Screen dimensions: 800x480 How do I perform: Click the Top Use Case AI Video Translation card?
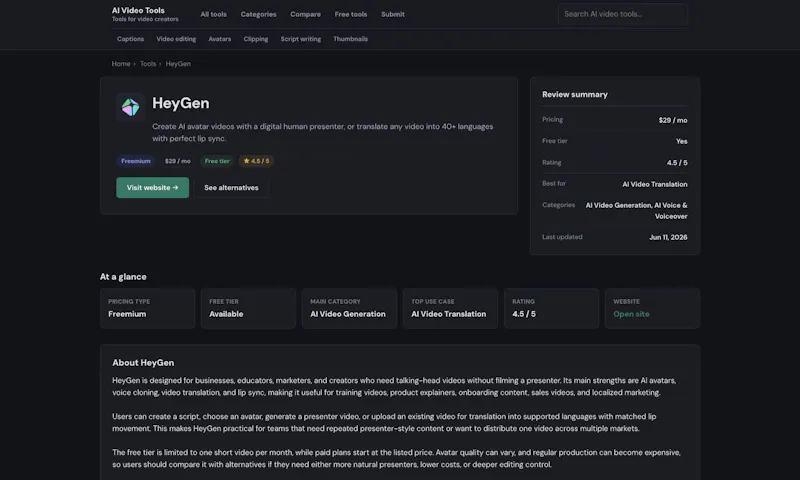tap(450, 308)
